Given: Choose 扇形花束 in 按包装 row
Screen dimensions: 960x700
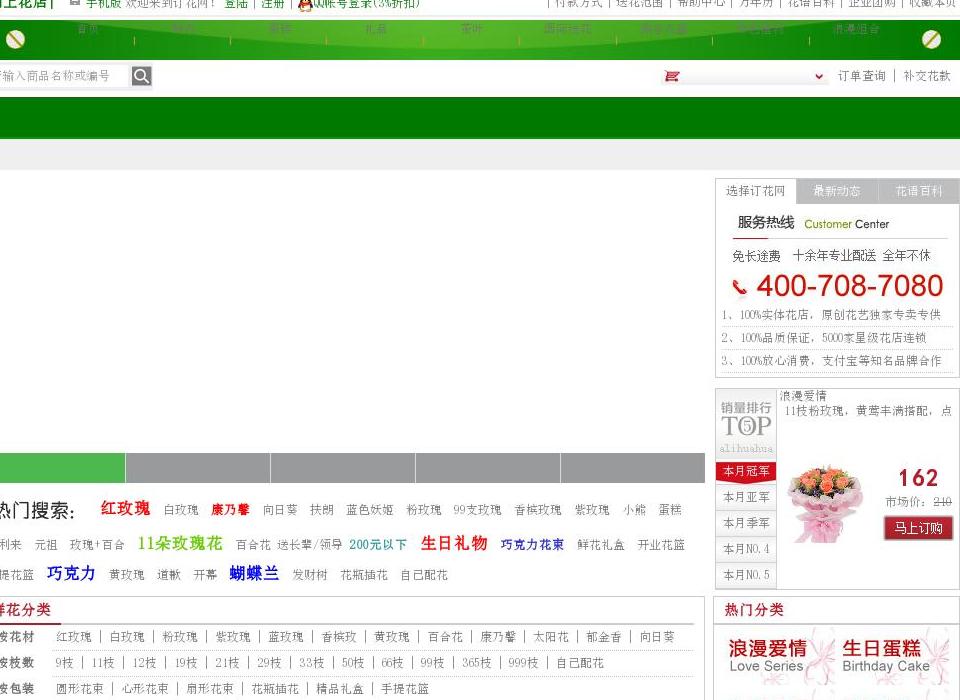Looking at the screenshot, I should coord(210,689).
